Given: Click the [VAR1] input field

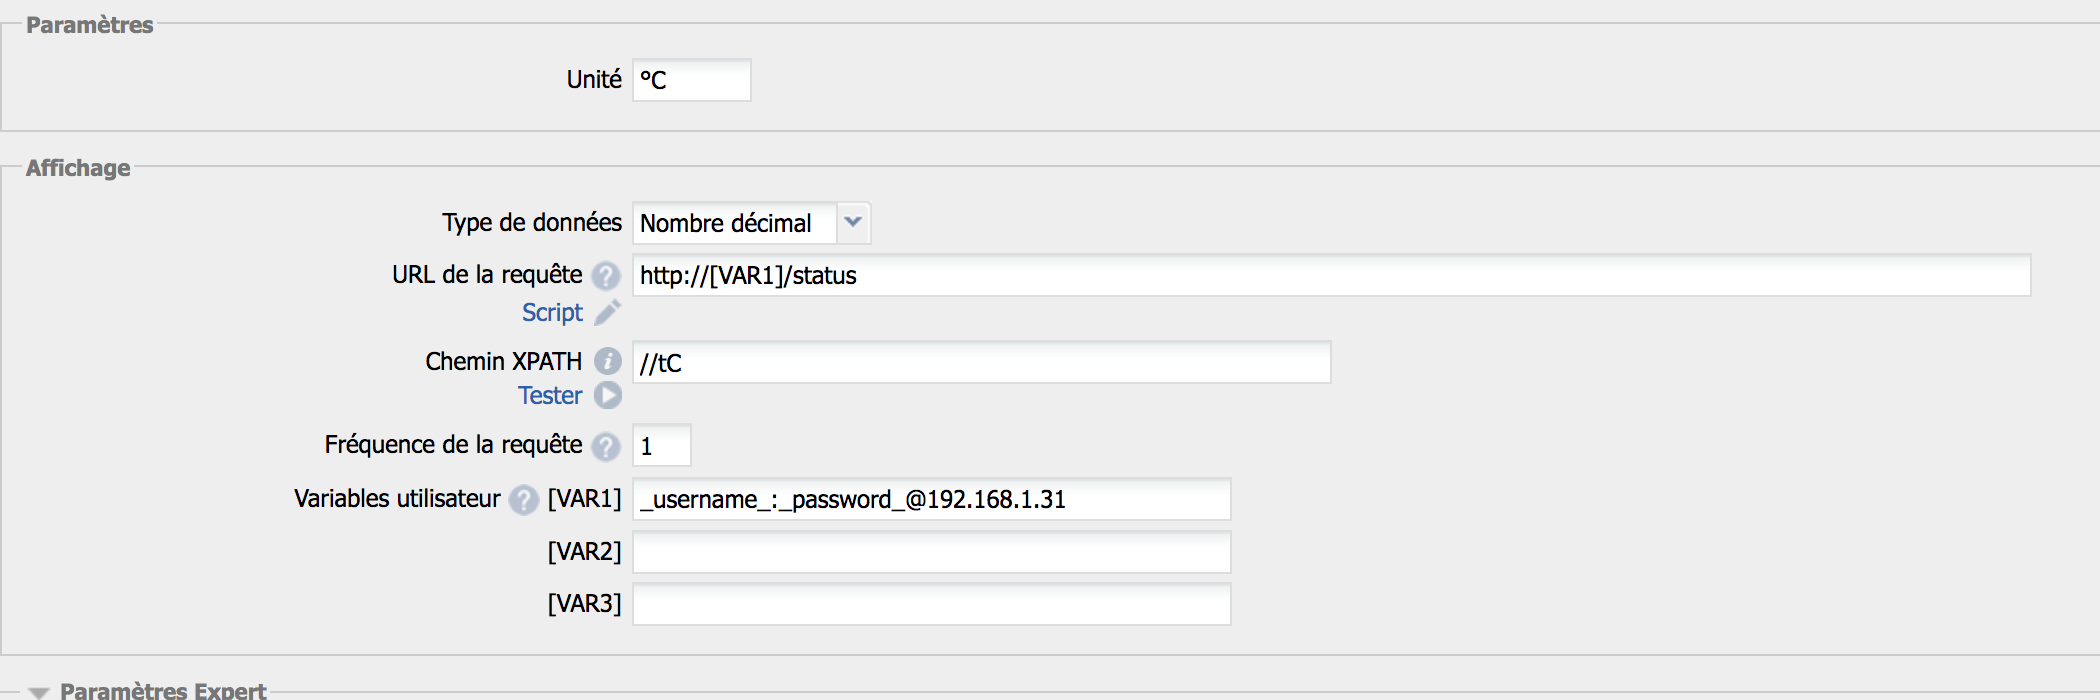Looking at the screenshot, I should click(x=930, y=499).
